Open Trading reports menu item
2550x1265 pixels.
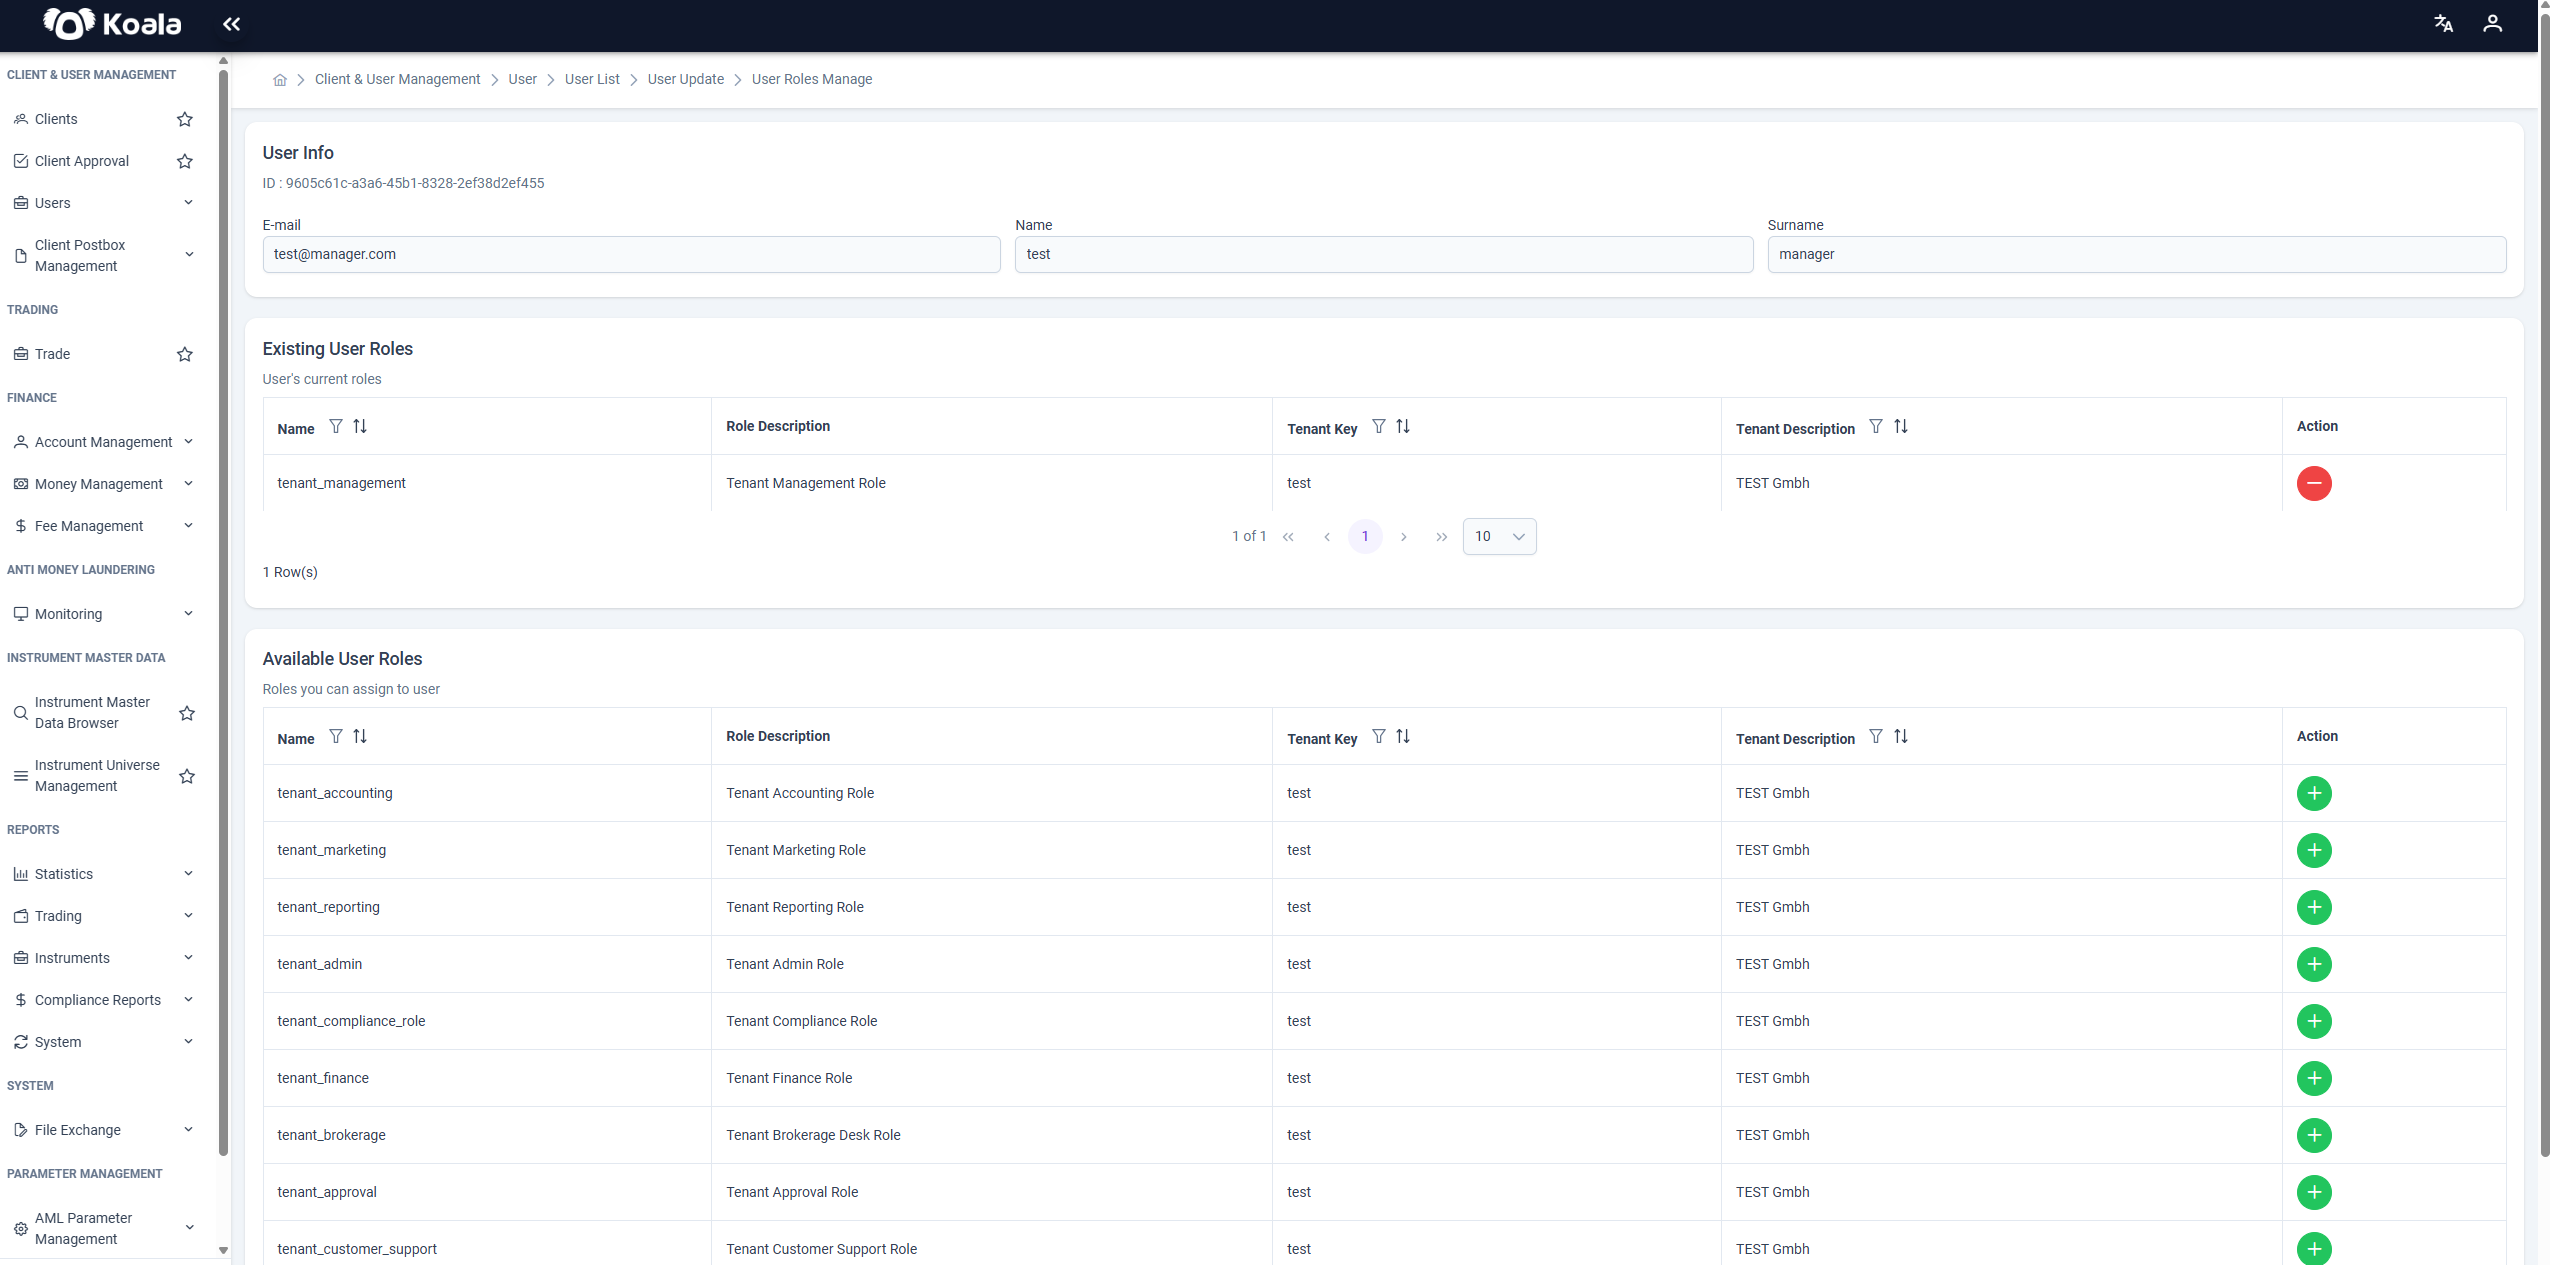click(58, 916)
